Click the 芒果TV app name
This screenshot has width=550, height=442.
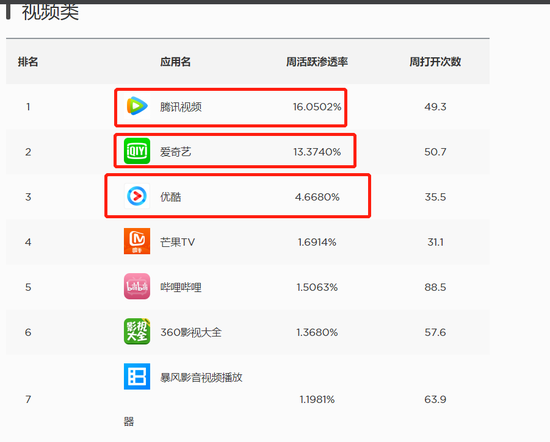177,242
